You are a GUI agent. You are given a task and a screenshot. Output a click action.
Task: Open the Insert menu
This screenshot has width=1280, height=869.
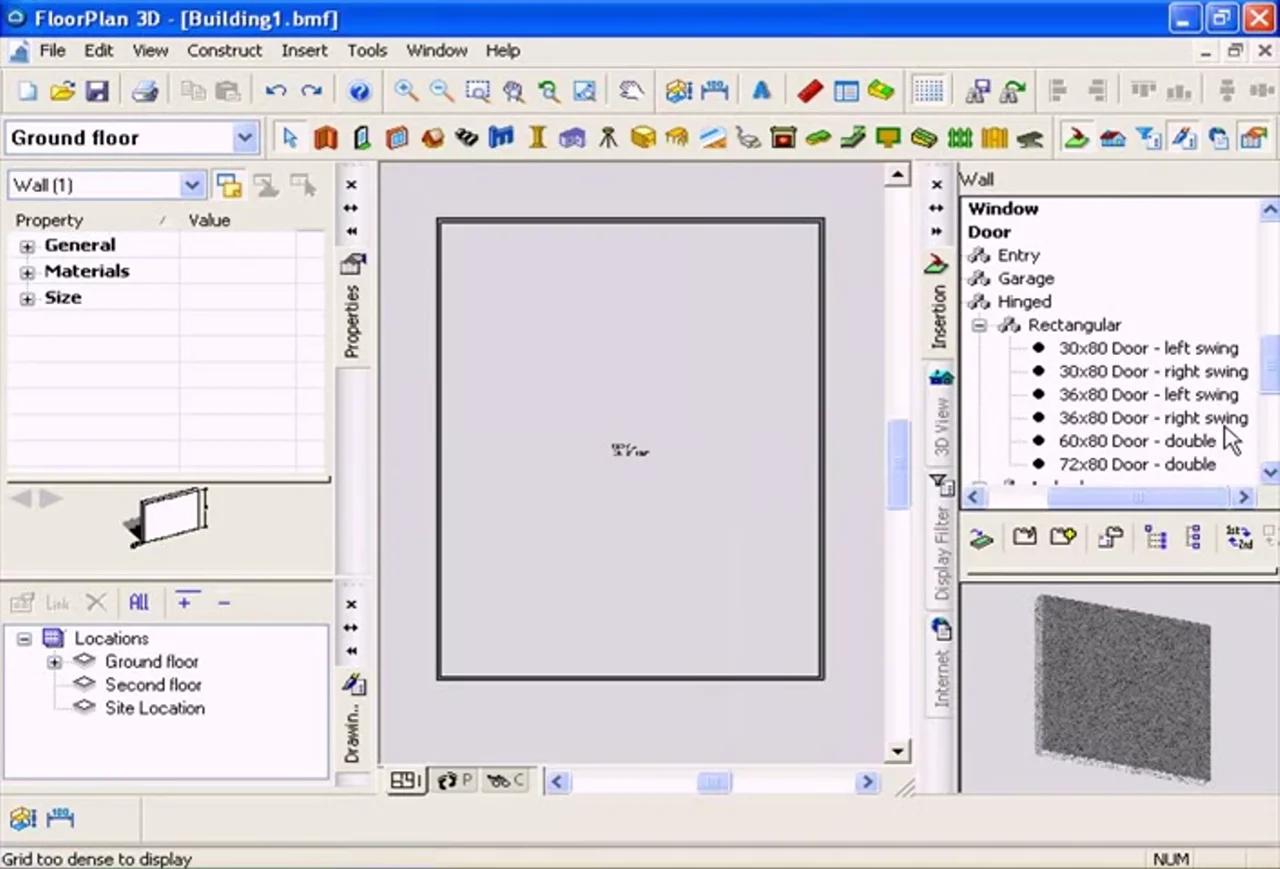point(304,50)
